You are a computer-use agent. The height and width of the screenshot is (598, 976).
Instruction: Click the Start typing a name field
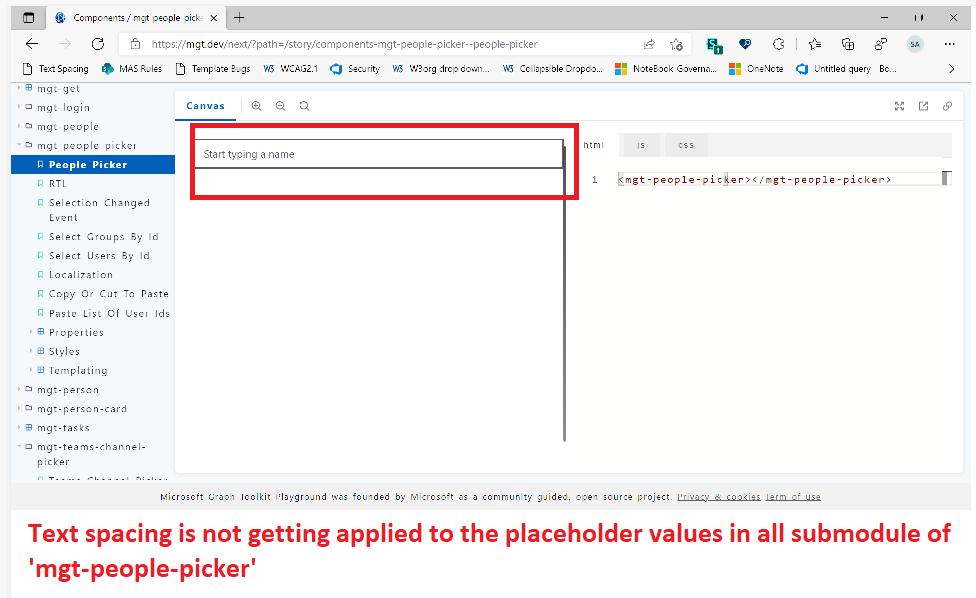tap(380, 154)
